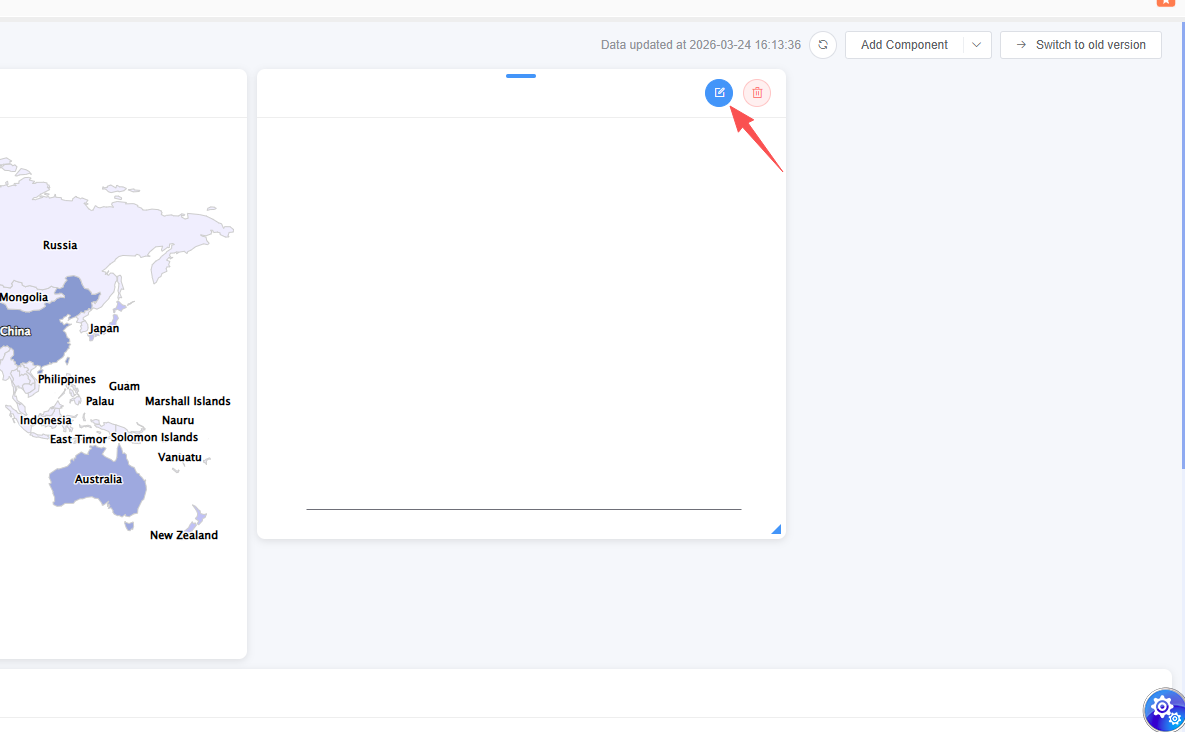1185x732 pixels.
Task: Click the Japan label on the map
Action: pos(104,328)
